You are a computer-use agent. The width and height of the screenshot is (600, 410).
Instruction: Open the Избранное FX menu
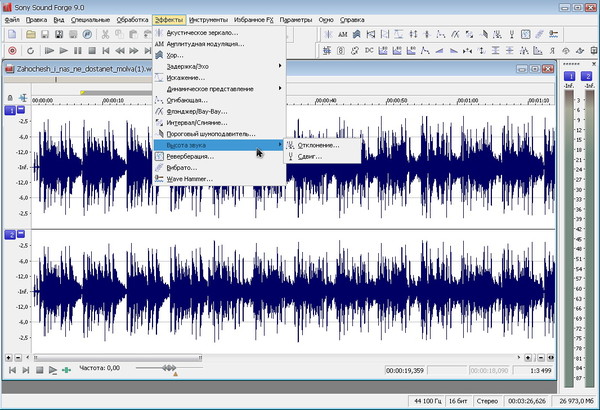tap(254, 20)
